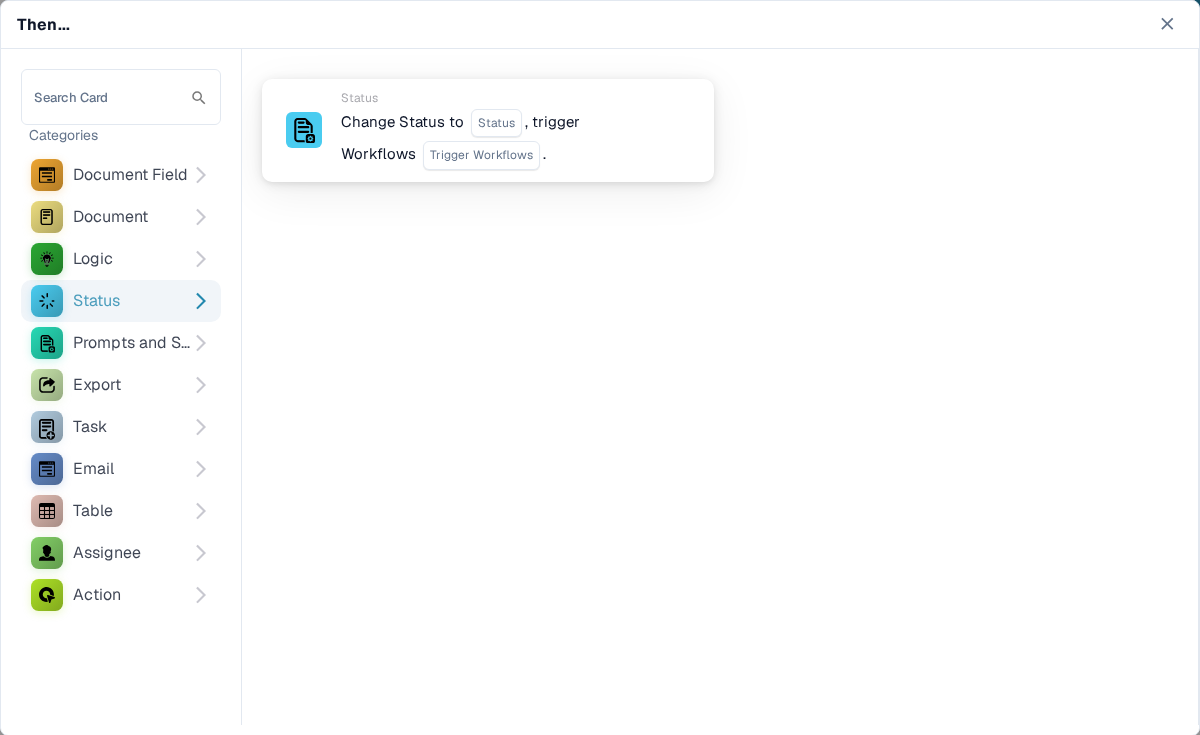Viewport: 1200px width, 735px height.
Task: Click the Trigger Workflows parameter chip
Action: (481, 155)
